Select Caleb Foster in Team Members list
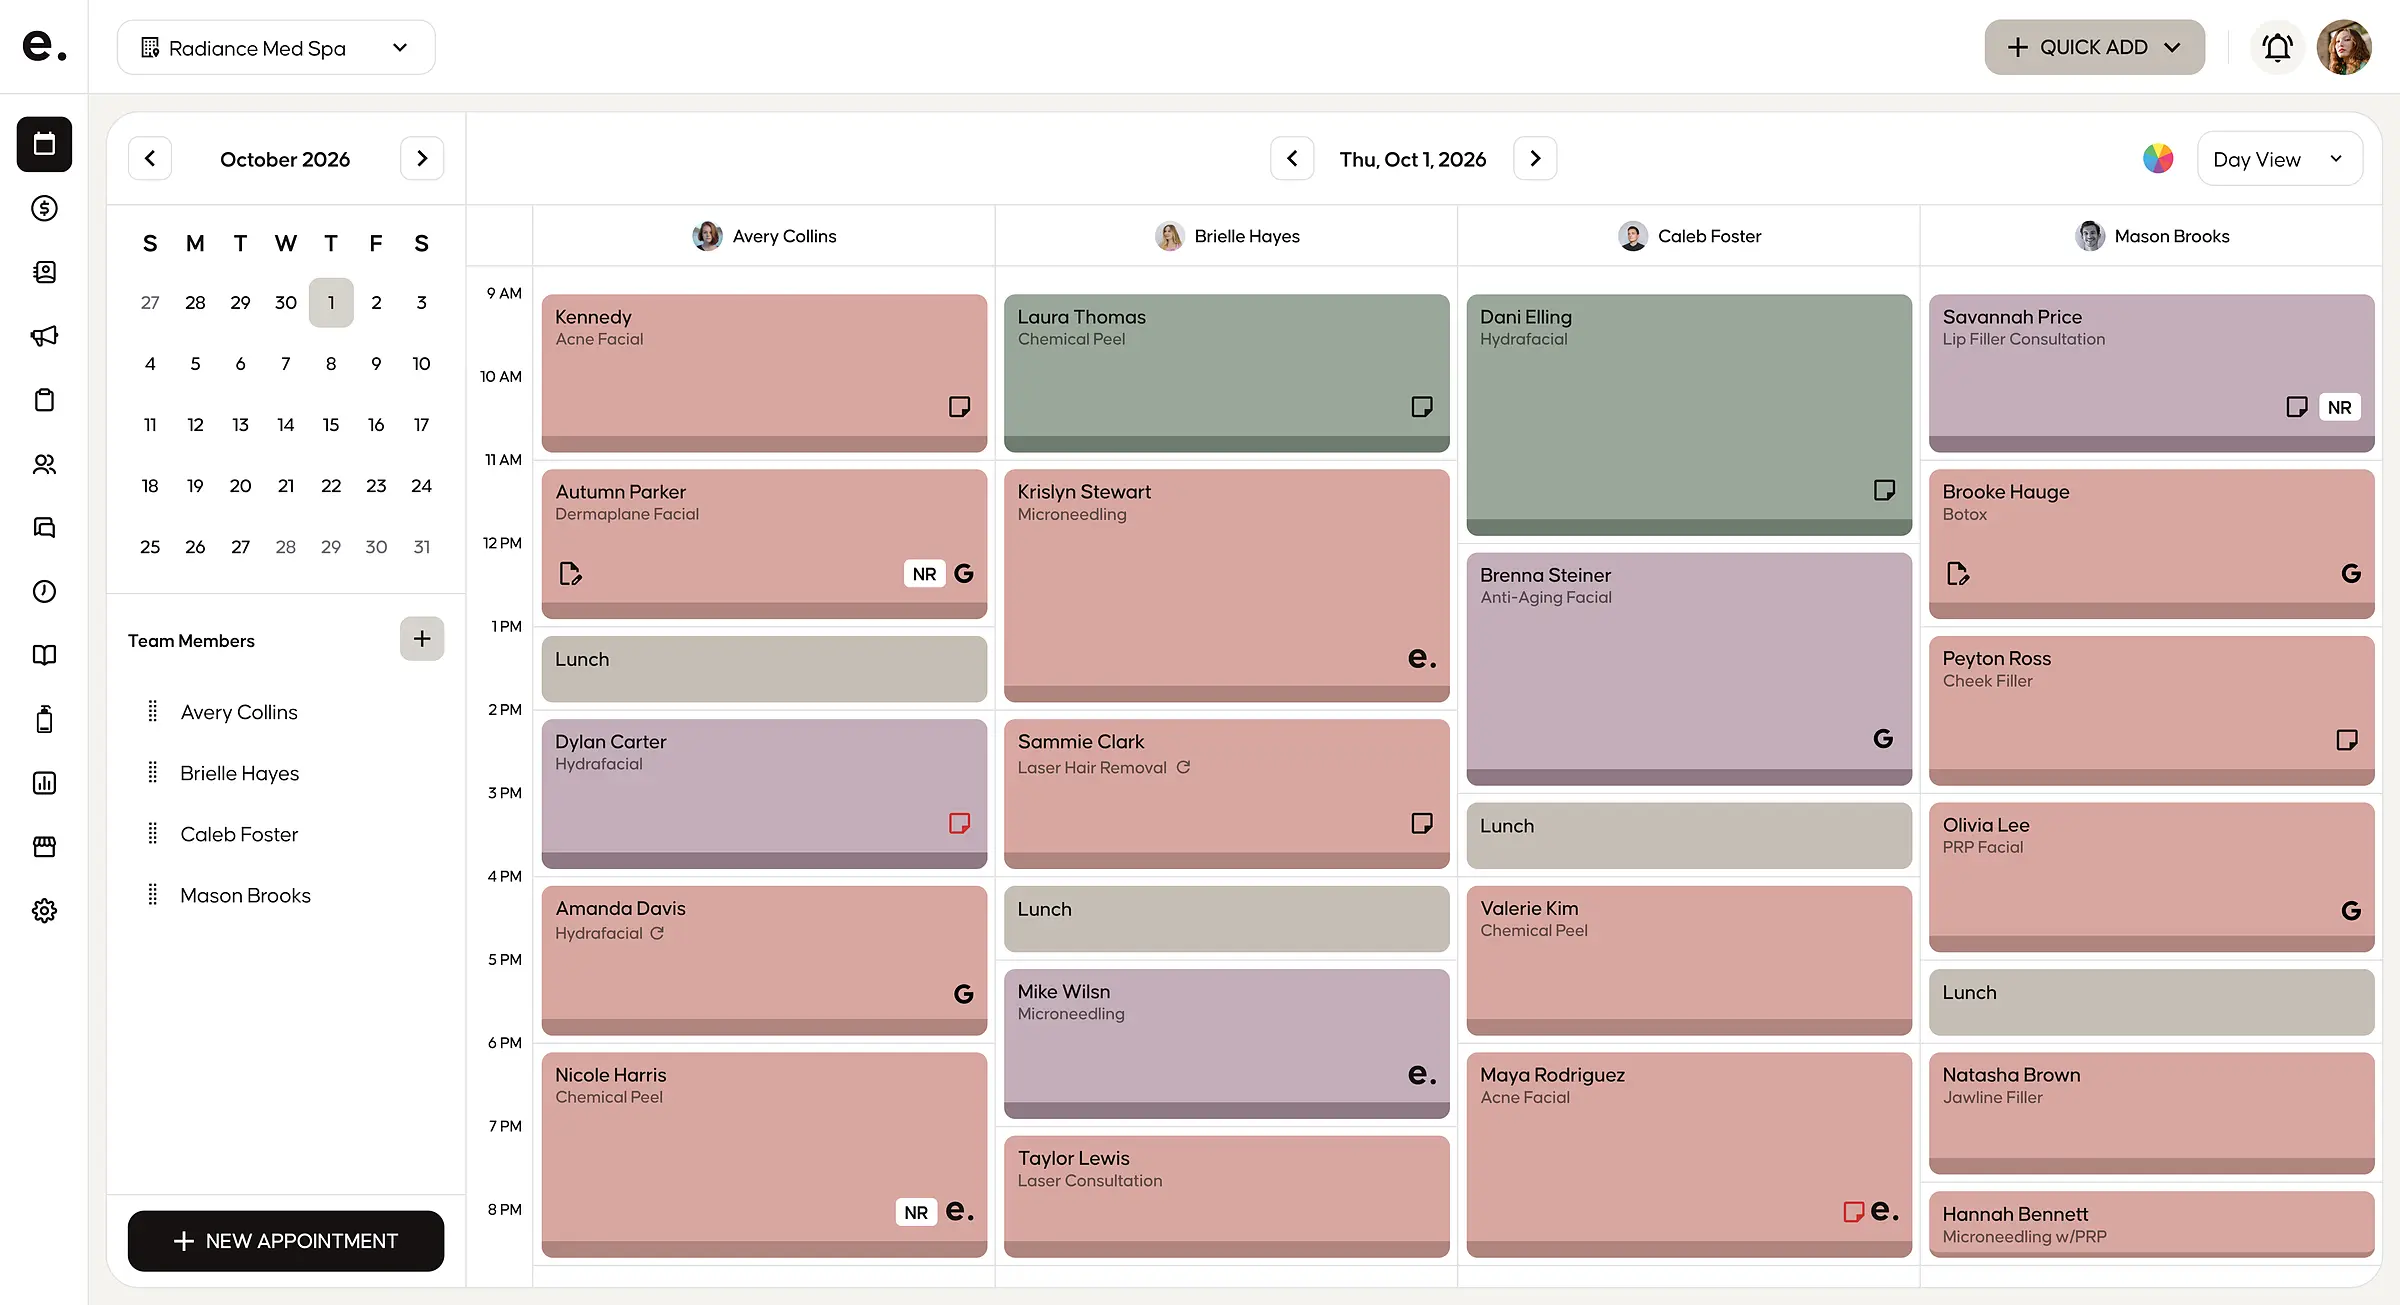Screen dimensions: 2400x1305 239,834
